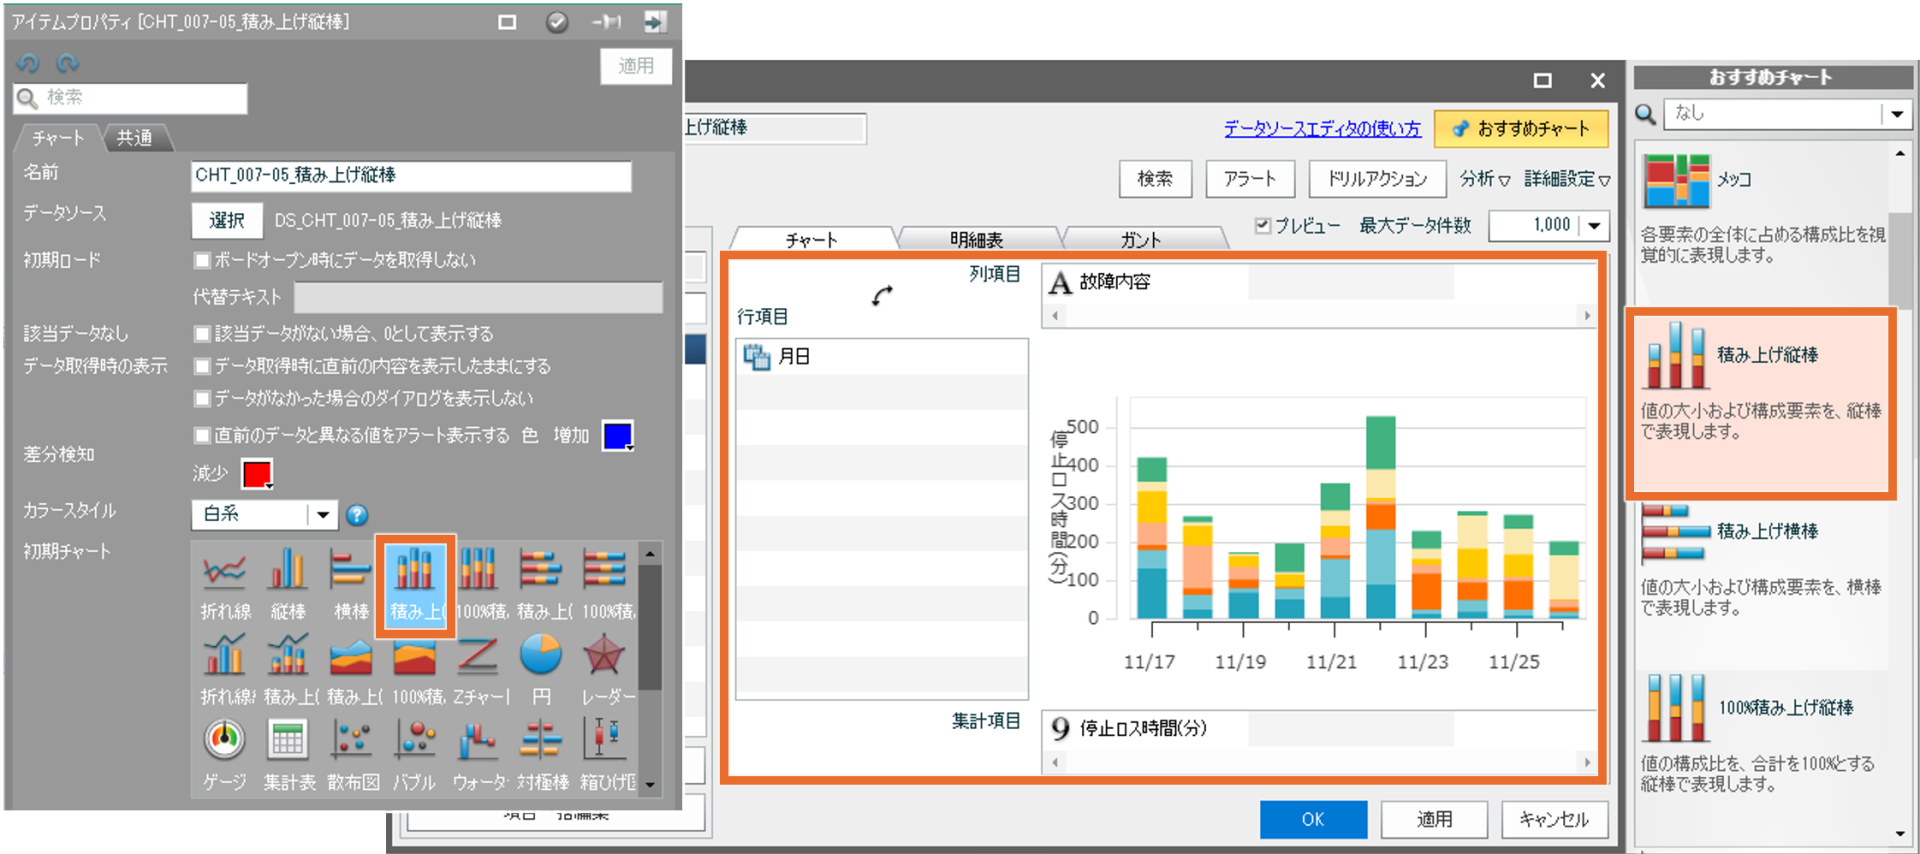
Task: Switch to the 明細表 tab
Action: (x=977, y=239)
